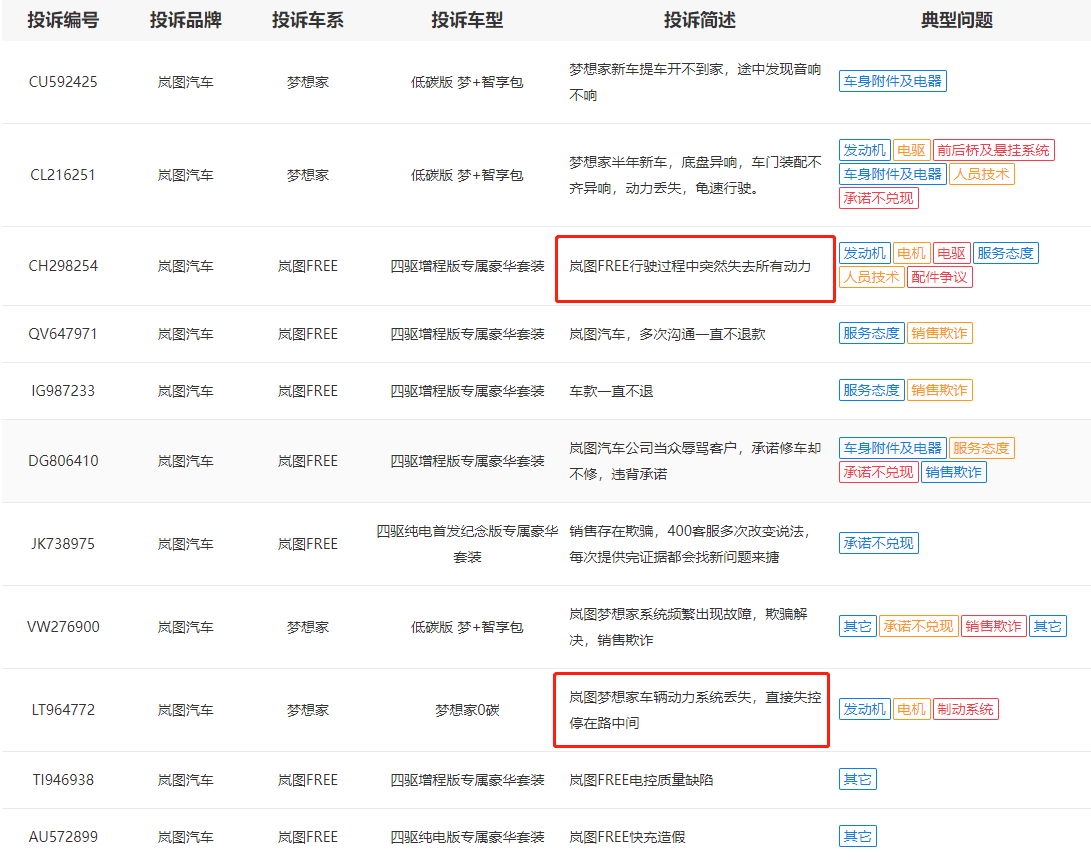Click 发动机 tag in LT964772 row
Viewport: 1091px width, 862px height.
(x=865, y=709)
